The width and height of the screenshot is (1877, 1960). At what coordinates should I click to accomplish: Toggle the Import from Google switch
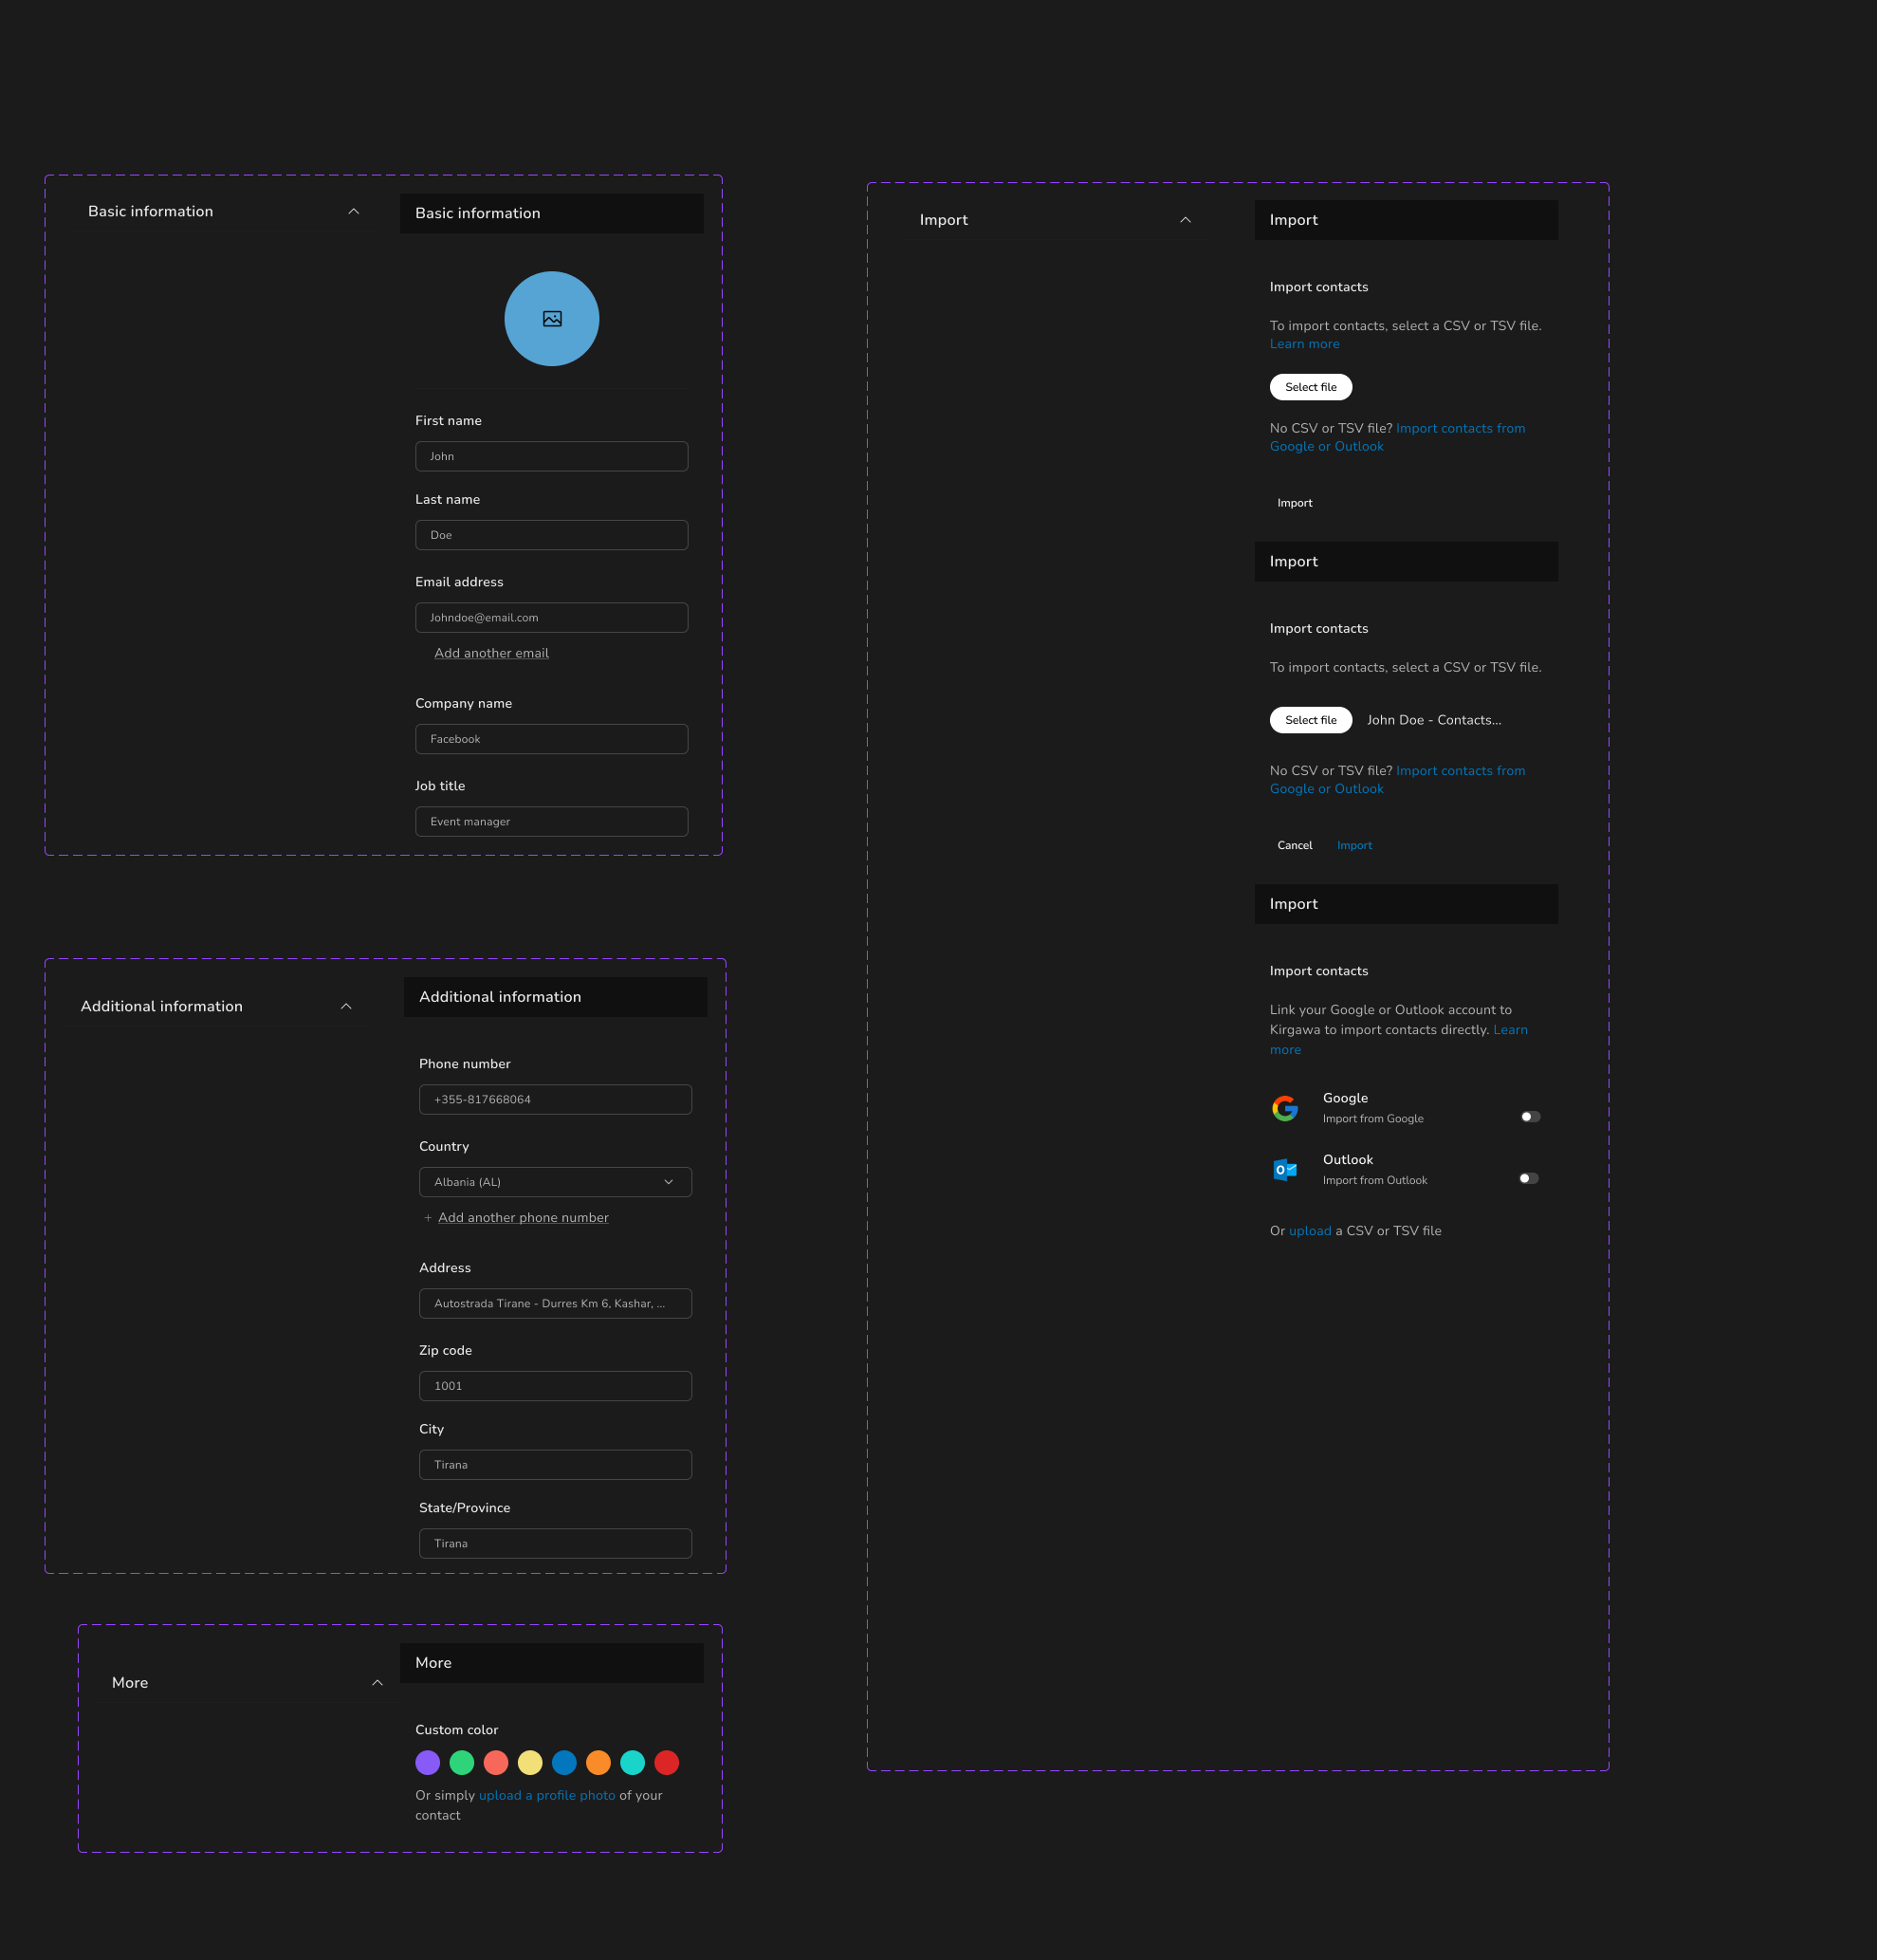click(1530, 1117)
